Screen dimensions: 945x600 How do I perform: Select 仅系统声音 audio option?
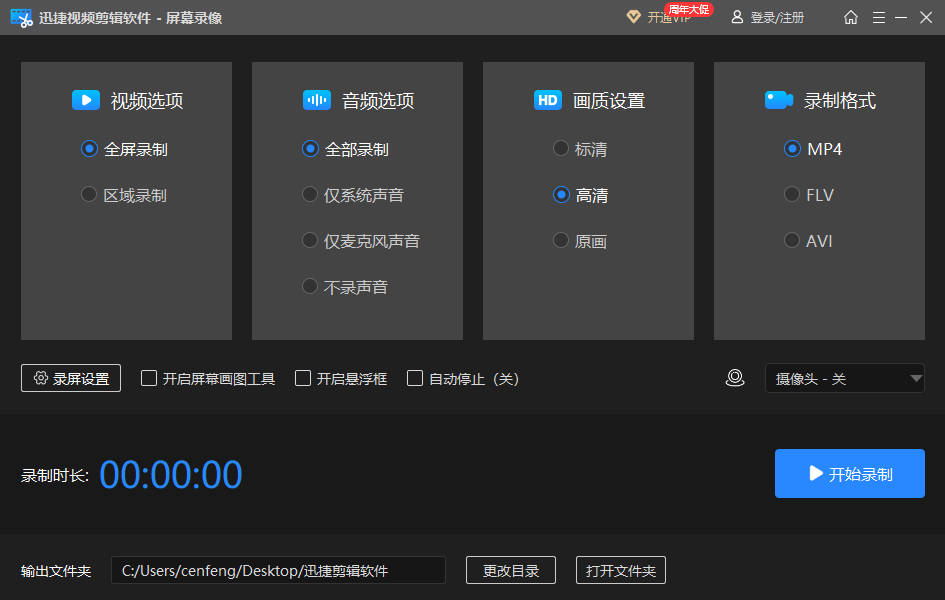[310, 195]
